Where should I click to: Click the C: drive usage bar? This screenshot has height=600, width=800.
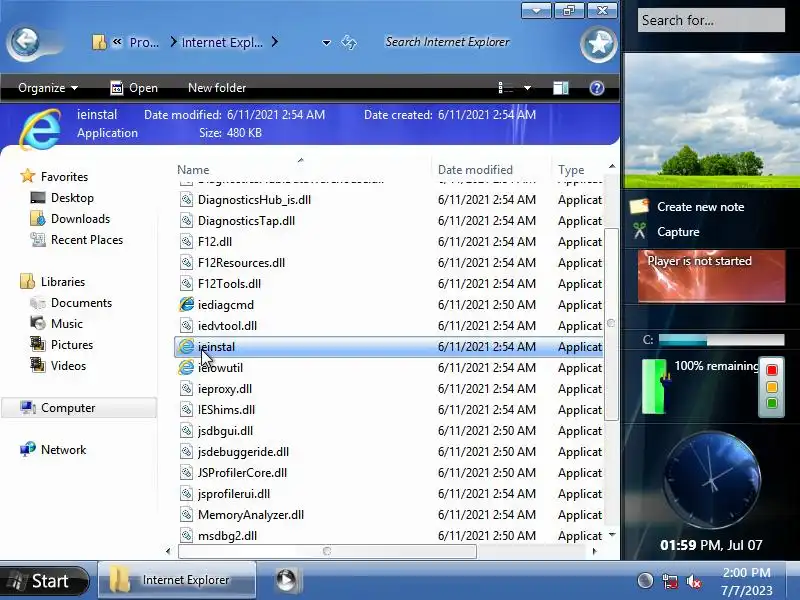[721, 340]
